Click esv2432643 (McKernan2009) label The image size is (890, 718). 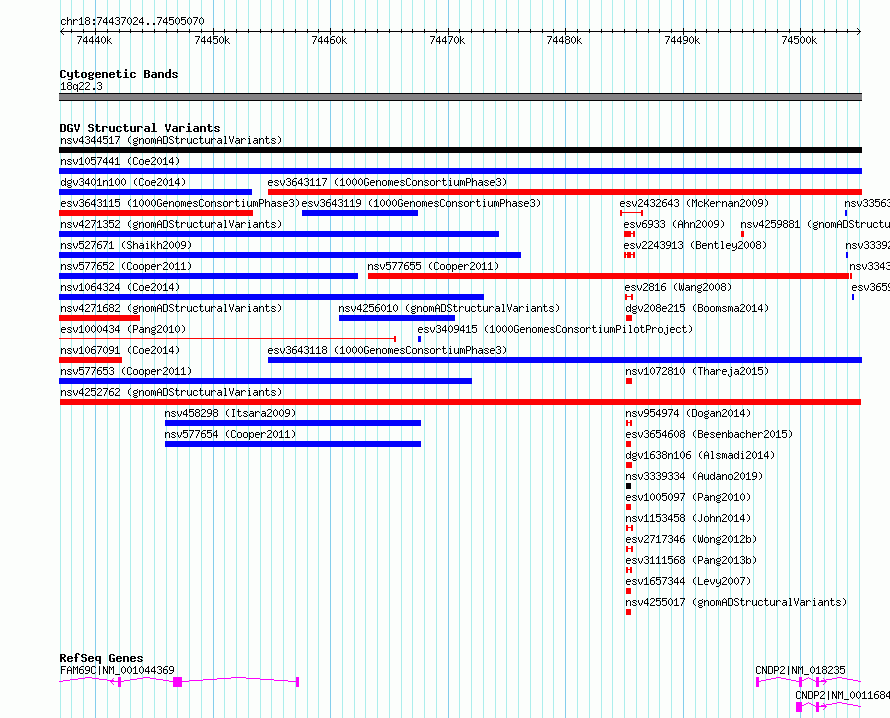(694, 203)
